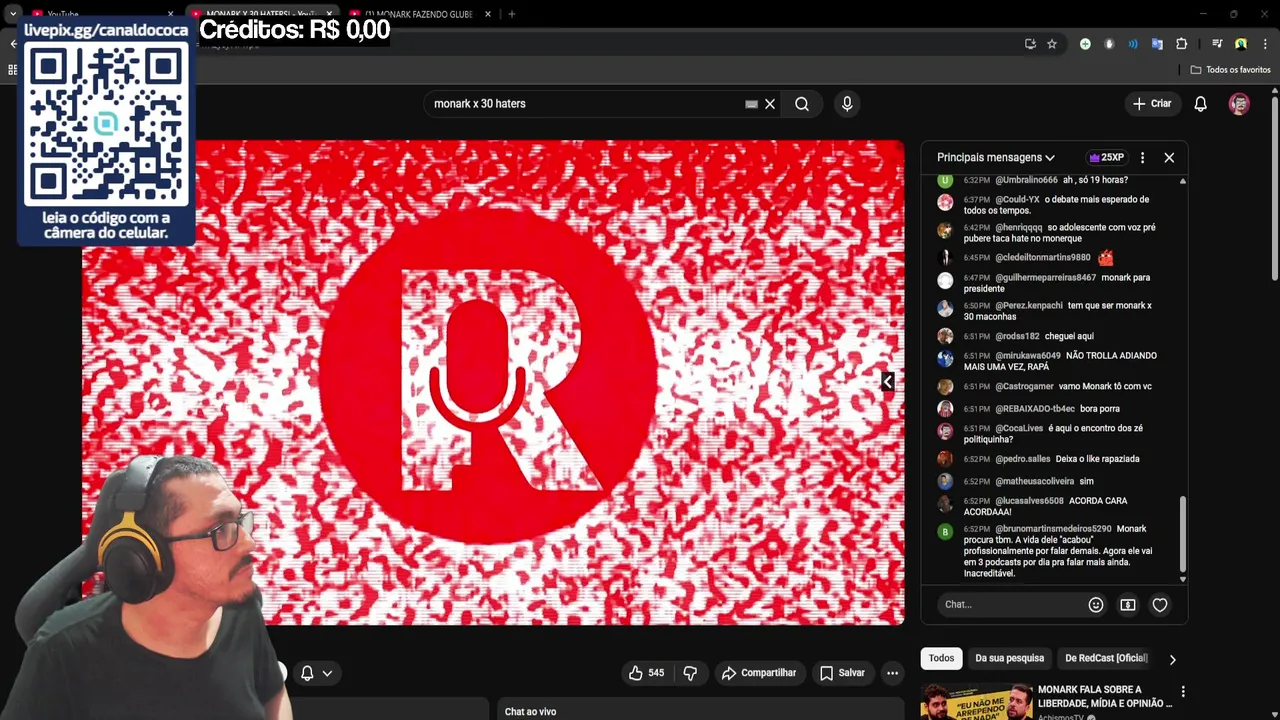Open the Google Translate extension icon
The width and height of the screenshot is (1280, 720).
tap(1157, 44)
